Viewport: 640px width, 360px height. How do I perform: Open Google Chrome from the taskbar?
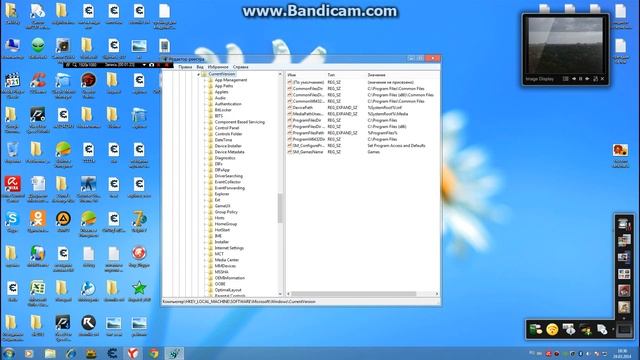pos(154,353)
